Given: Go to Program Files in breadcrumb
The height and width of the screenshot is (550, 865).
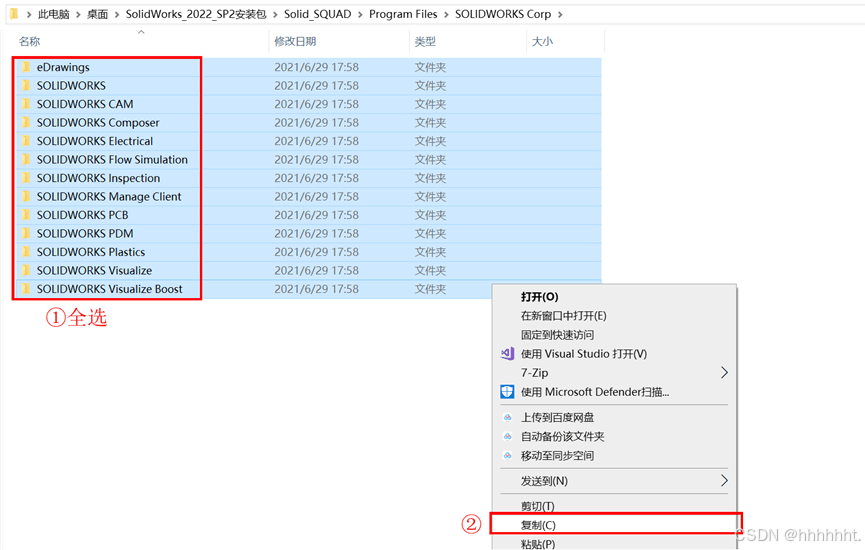Looking at the screenshot, I should (x=403, y=14).
